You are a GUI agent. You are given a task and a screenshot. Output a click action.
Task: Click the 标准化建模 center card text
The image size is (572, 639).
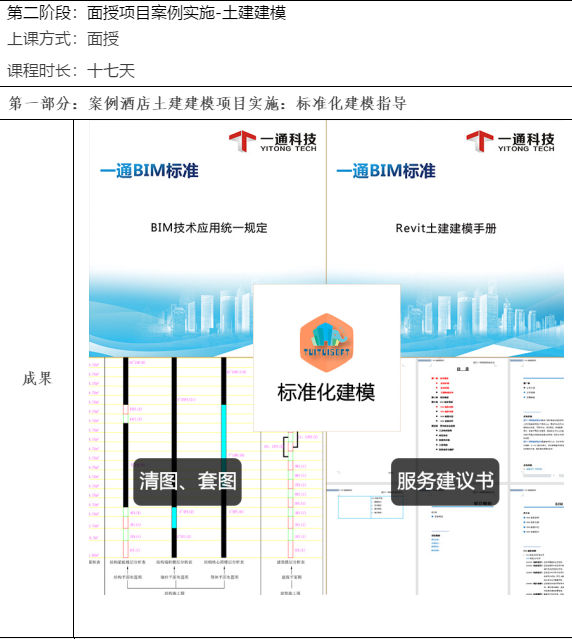click(326, 393)
